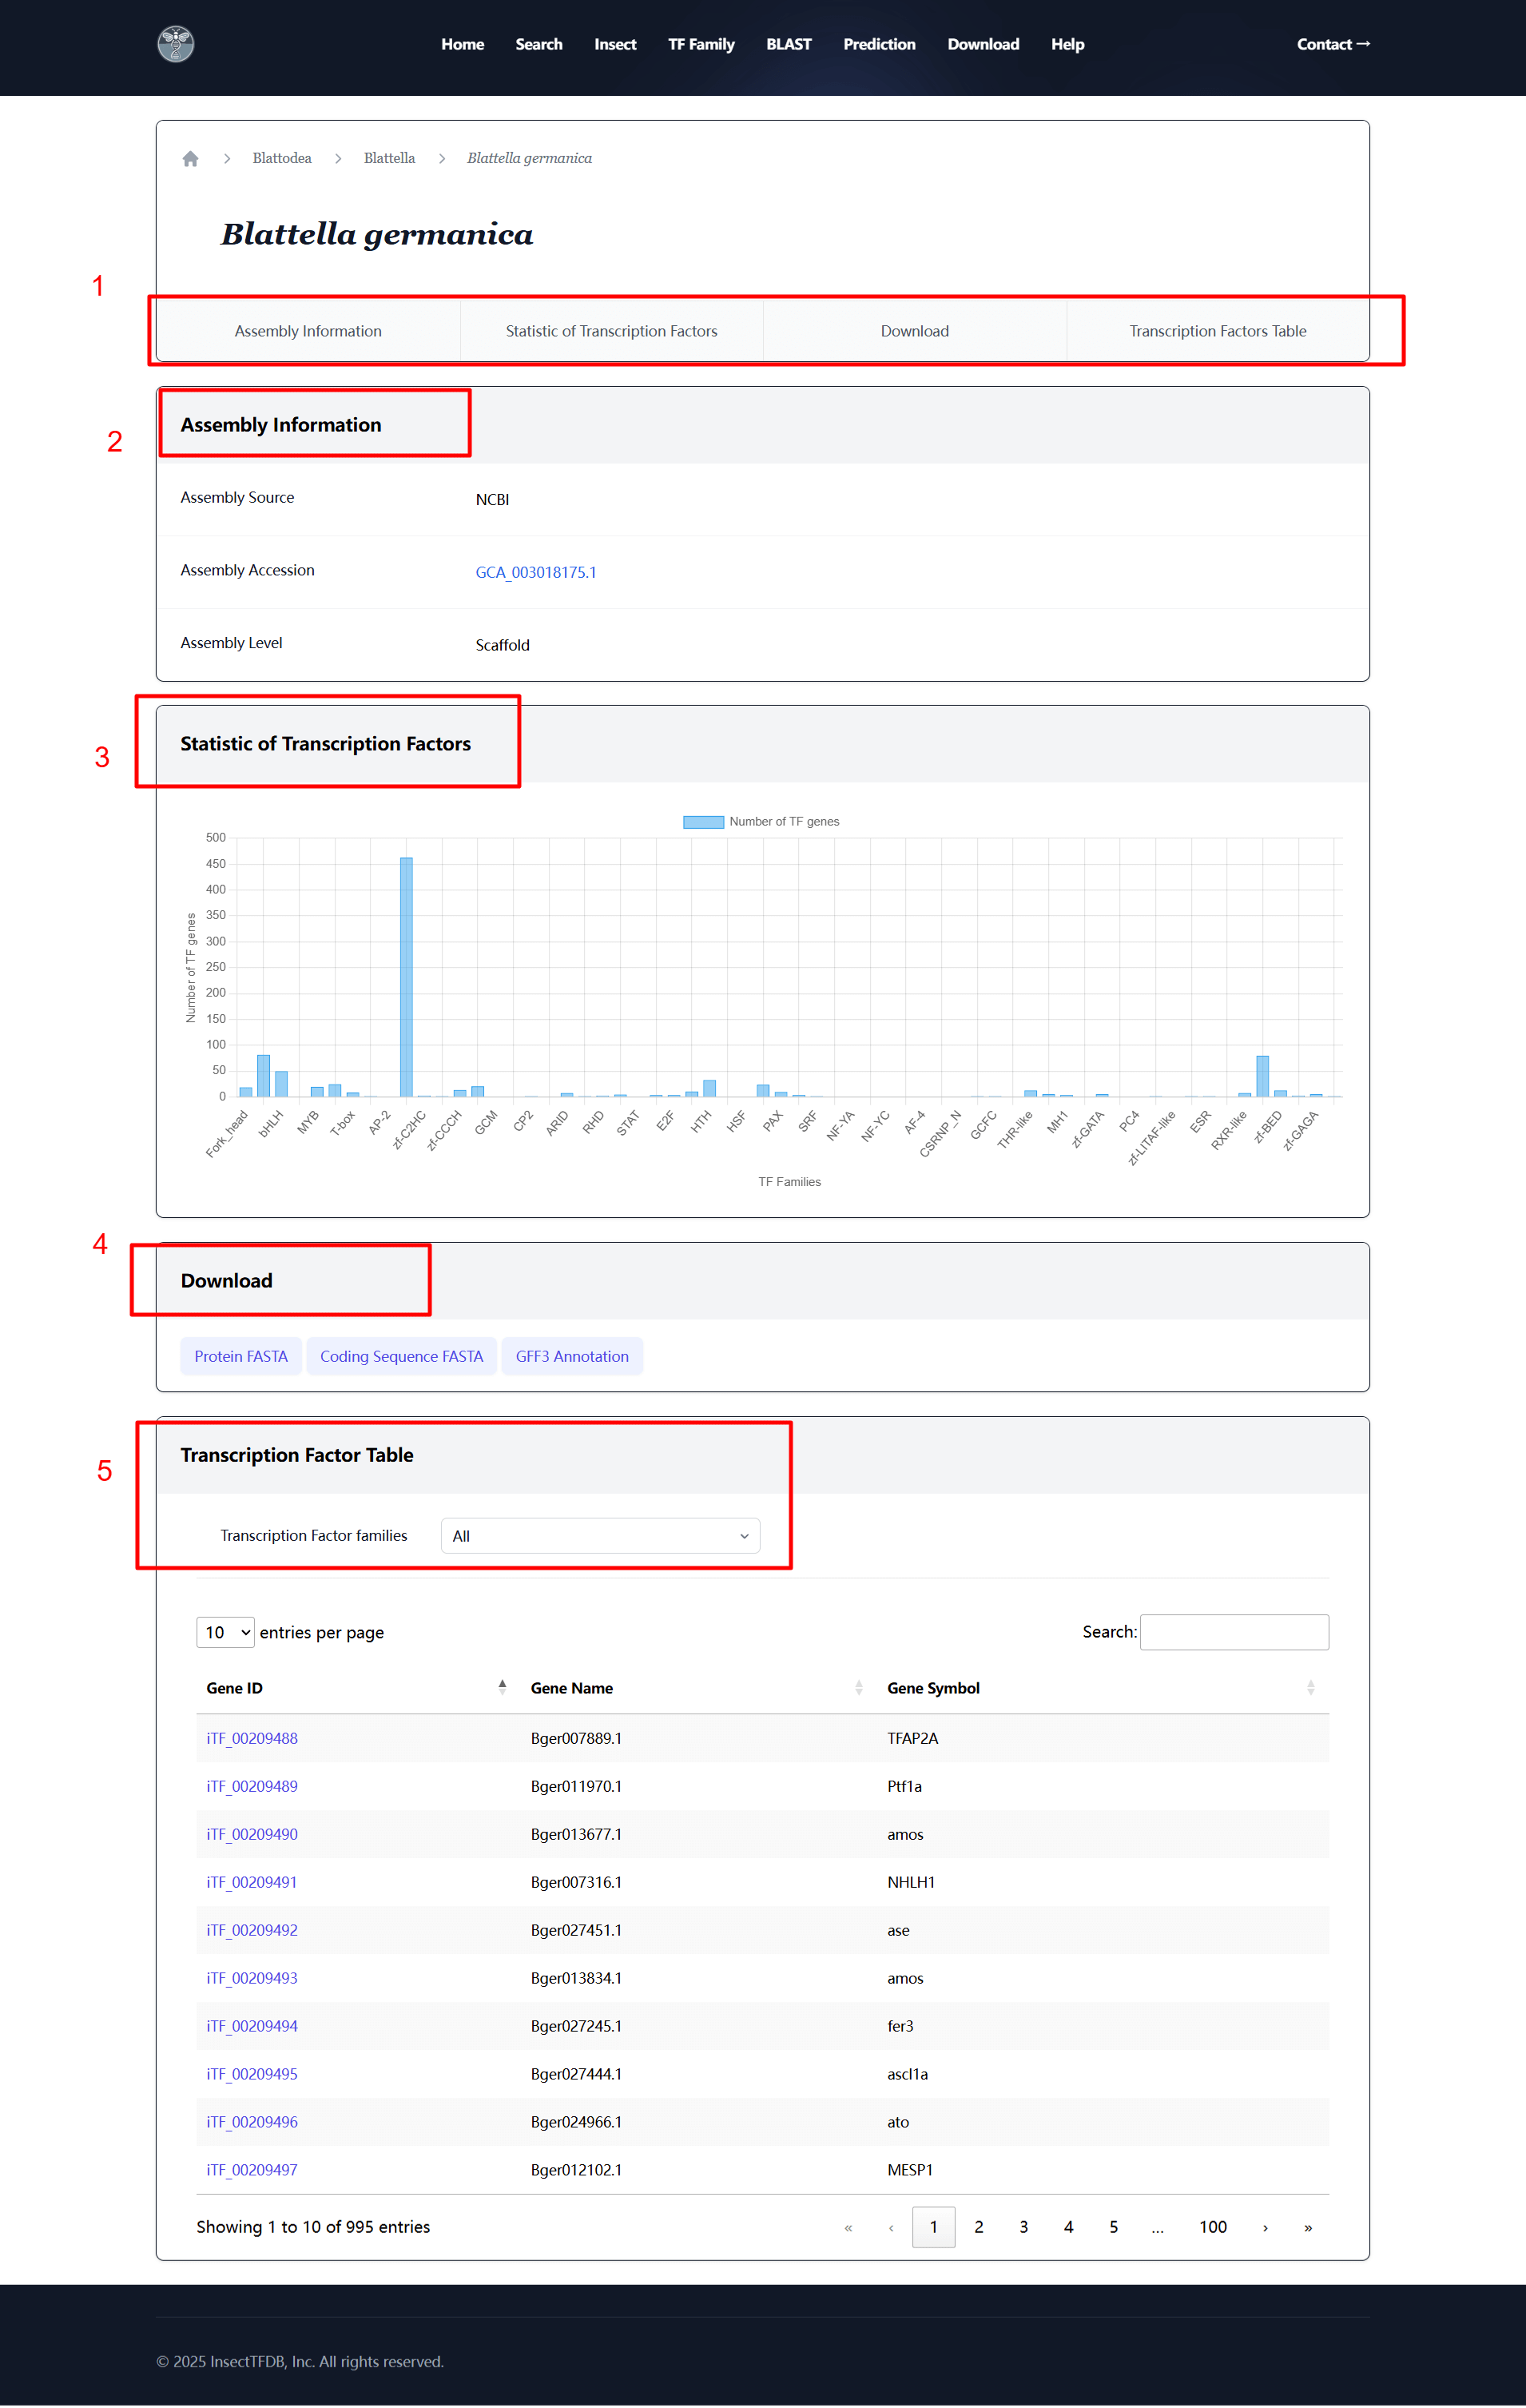The image size is (1526, 2408).
Task: Go to page 100 in pagination
Action: pos(1212,2227)
